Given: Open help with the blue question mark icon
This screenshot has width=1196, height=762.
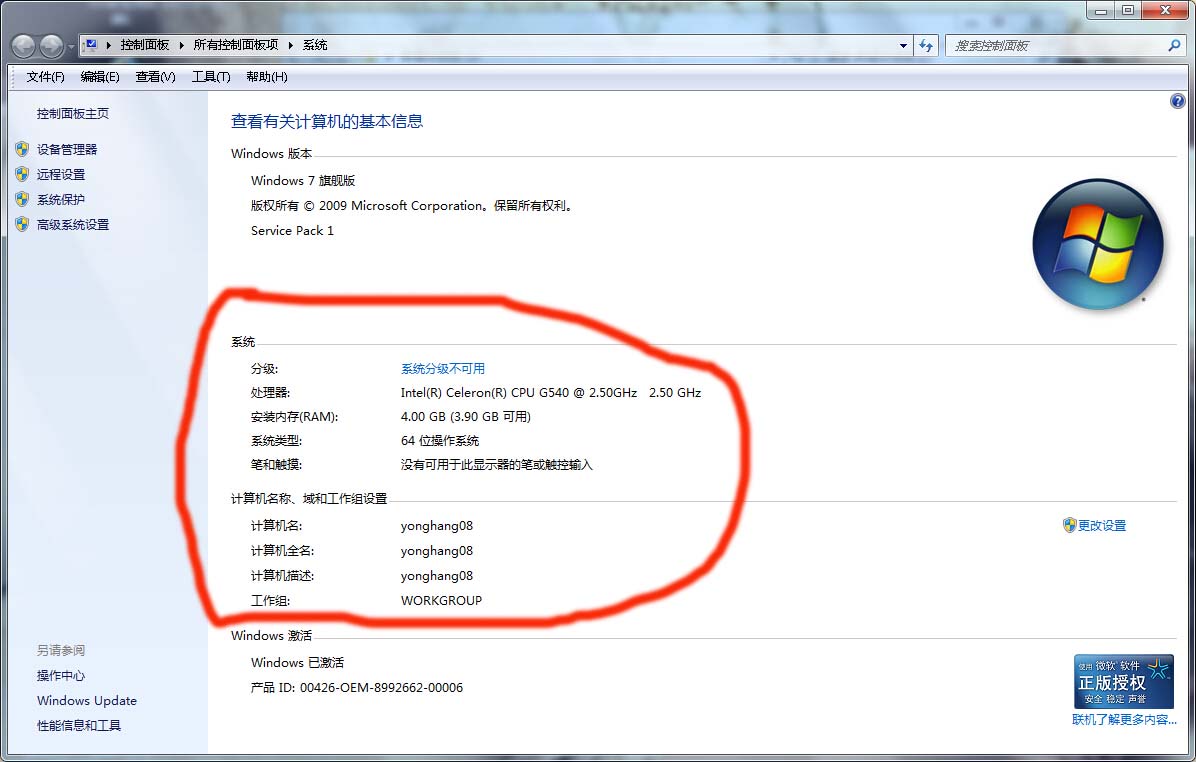Looking at the screenshot, I should (1178, 101).
